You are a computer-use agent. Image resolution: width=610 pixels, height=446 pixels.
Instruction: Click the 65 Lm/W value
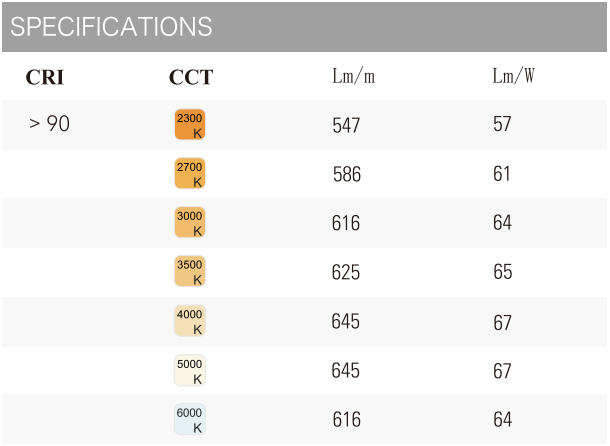(x=502, y=273)
